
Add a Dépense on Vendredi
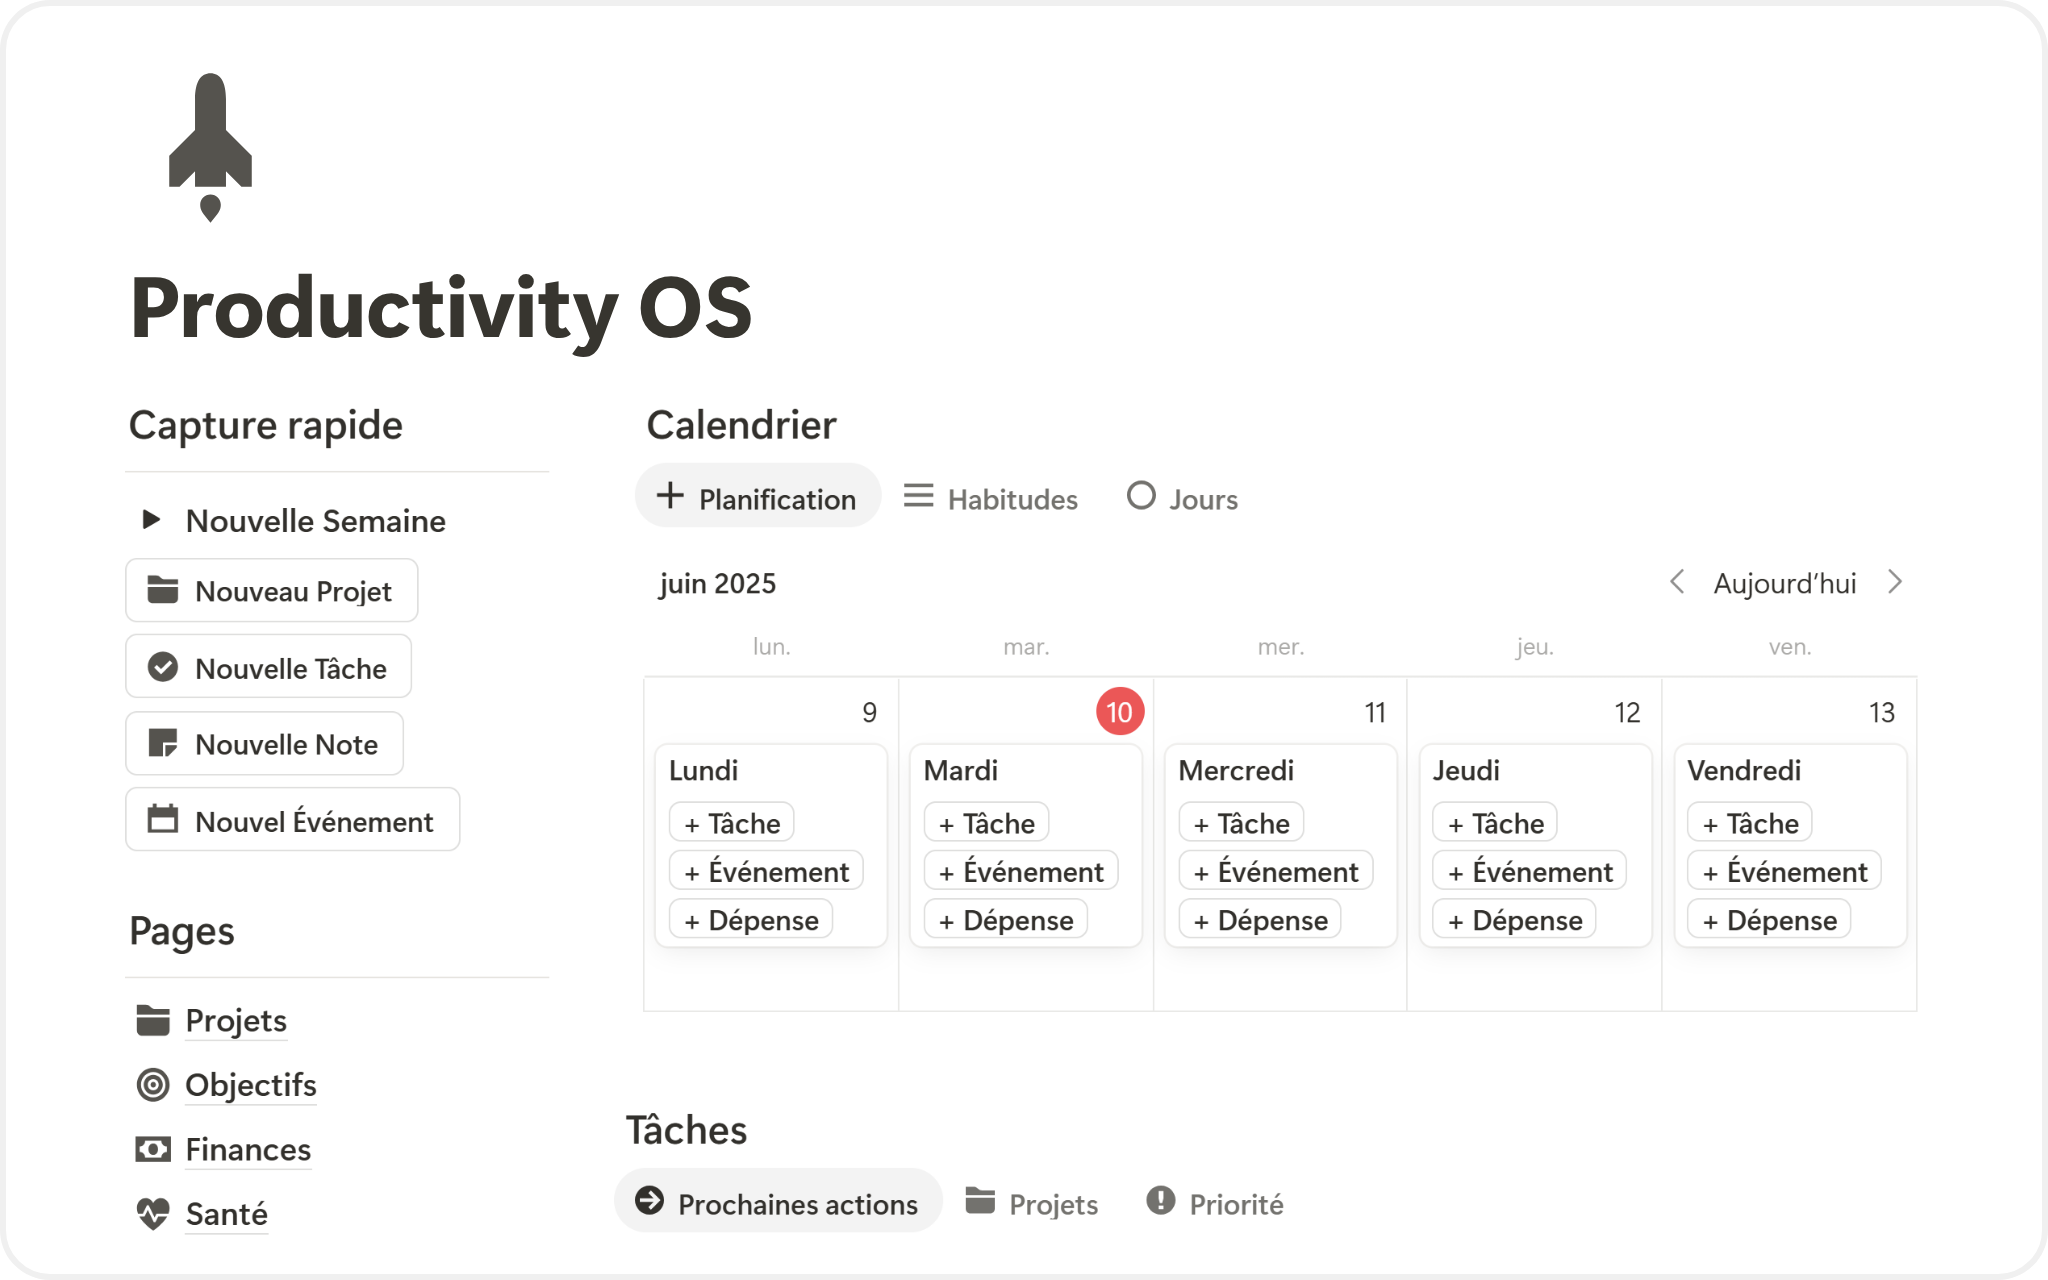pos(1769,920)
